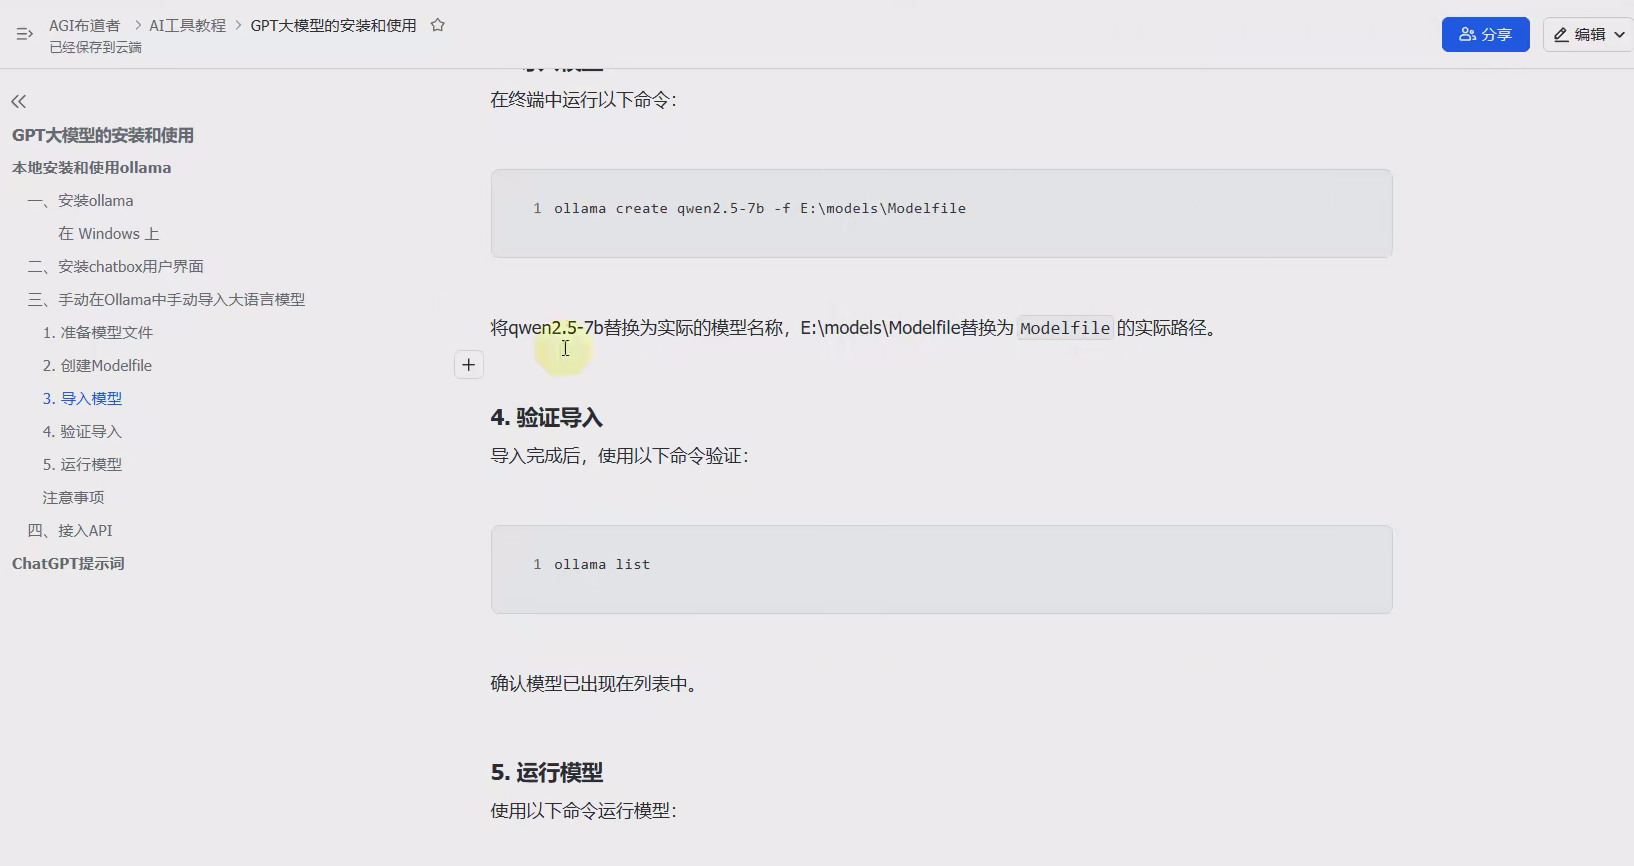Go to 四、接入API outline entry
This screenshot has width=1634, height=866.
[x=70, y=531]
